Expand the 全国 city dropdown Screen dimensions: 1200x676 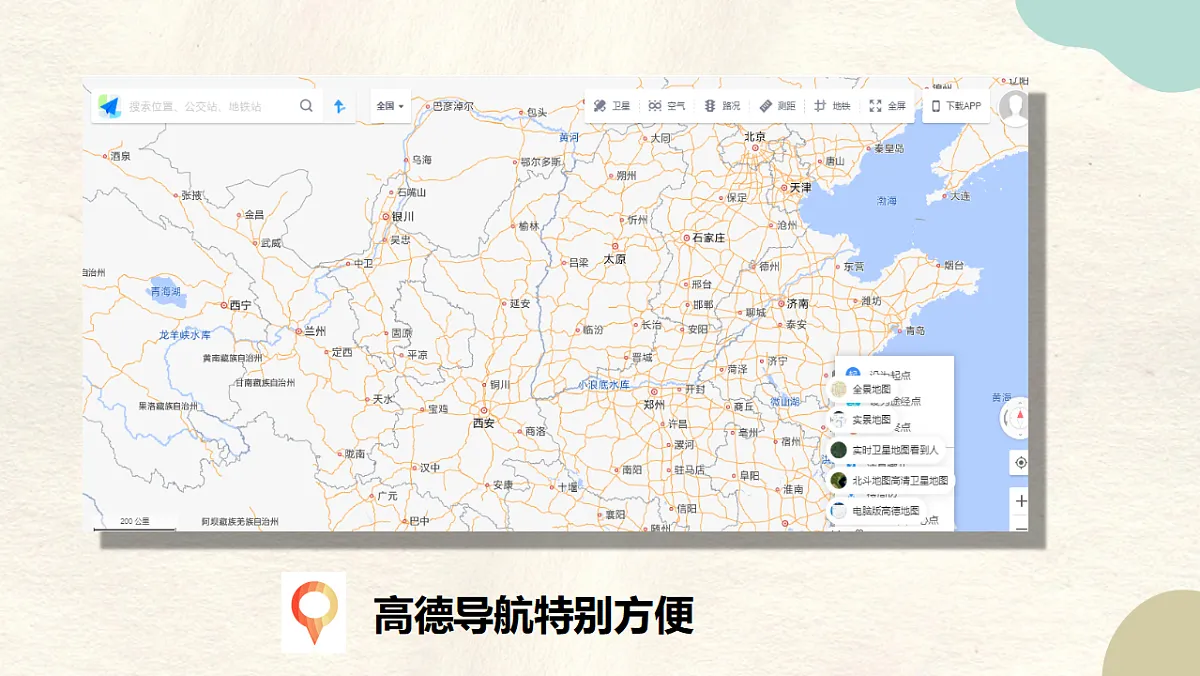tap(390, 106)
